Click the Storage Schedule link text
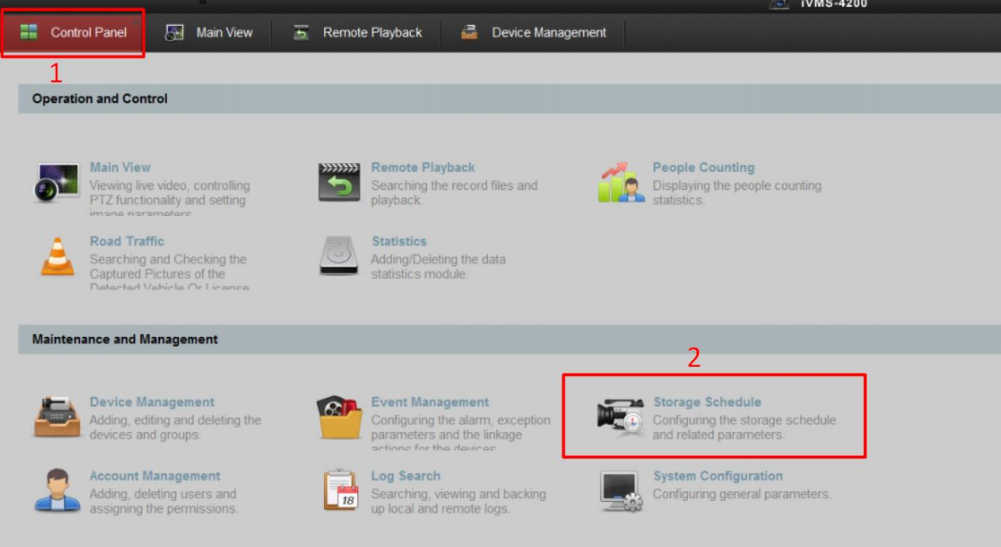1001x547 pixels. 707,402
